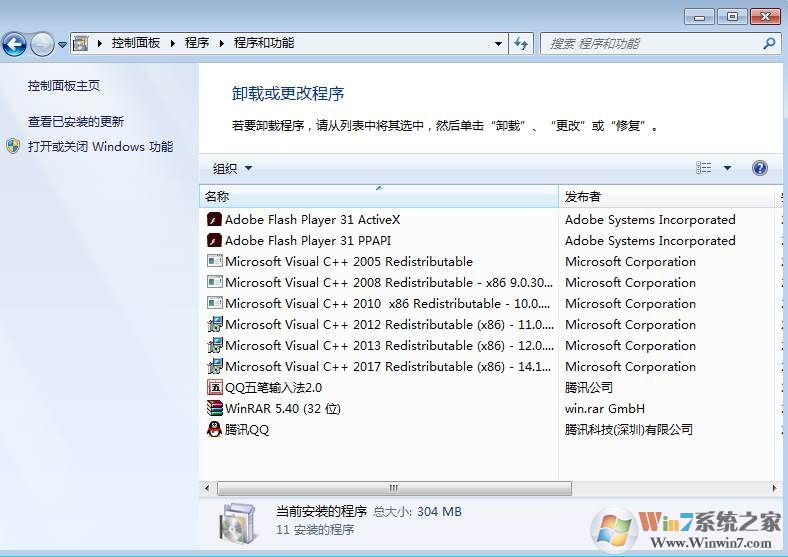This screenshot has height=557, width=788.
Task: Sort by the 名称 column header
Action: pos(379,197)
